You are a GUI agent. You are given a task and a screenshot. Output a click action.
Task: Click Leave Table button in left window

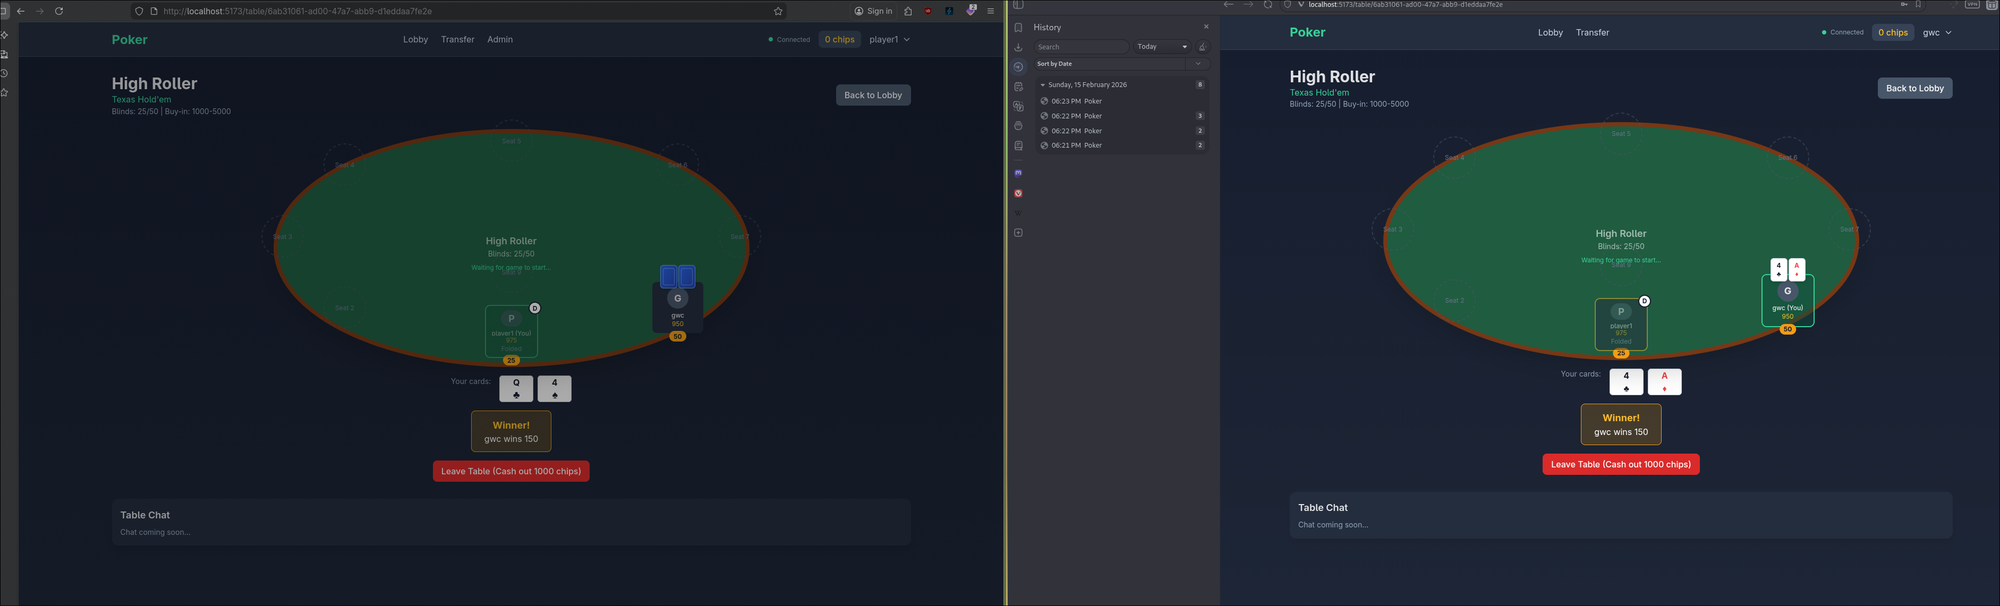tap(511, 471)
